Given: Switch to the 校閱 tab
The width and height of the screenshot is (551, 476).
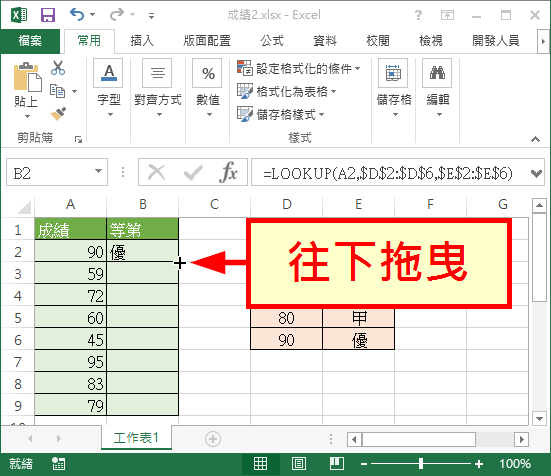Looking at the screenshot, I should click(378, 41).
